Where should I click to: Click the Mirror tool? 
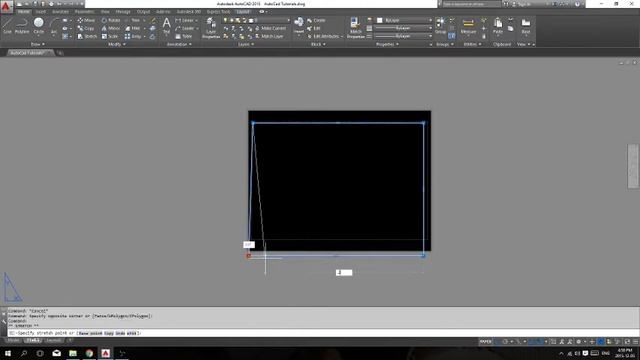pyautogui.click(x=111, y=28)
